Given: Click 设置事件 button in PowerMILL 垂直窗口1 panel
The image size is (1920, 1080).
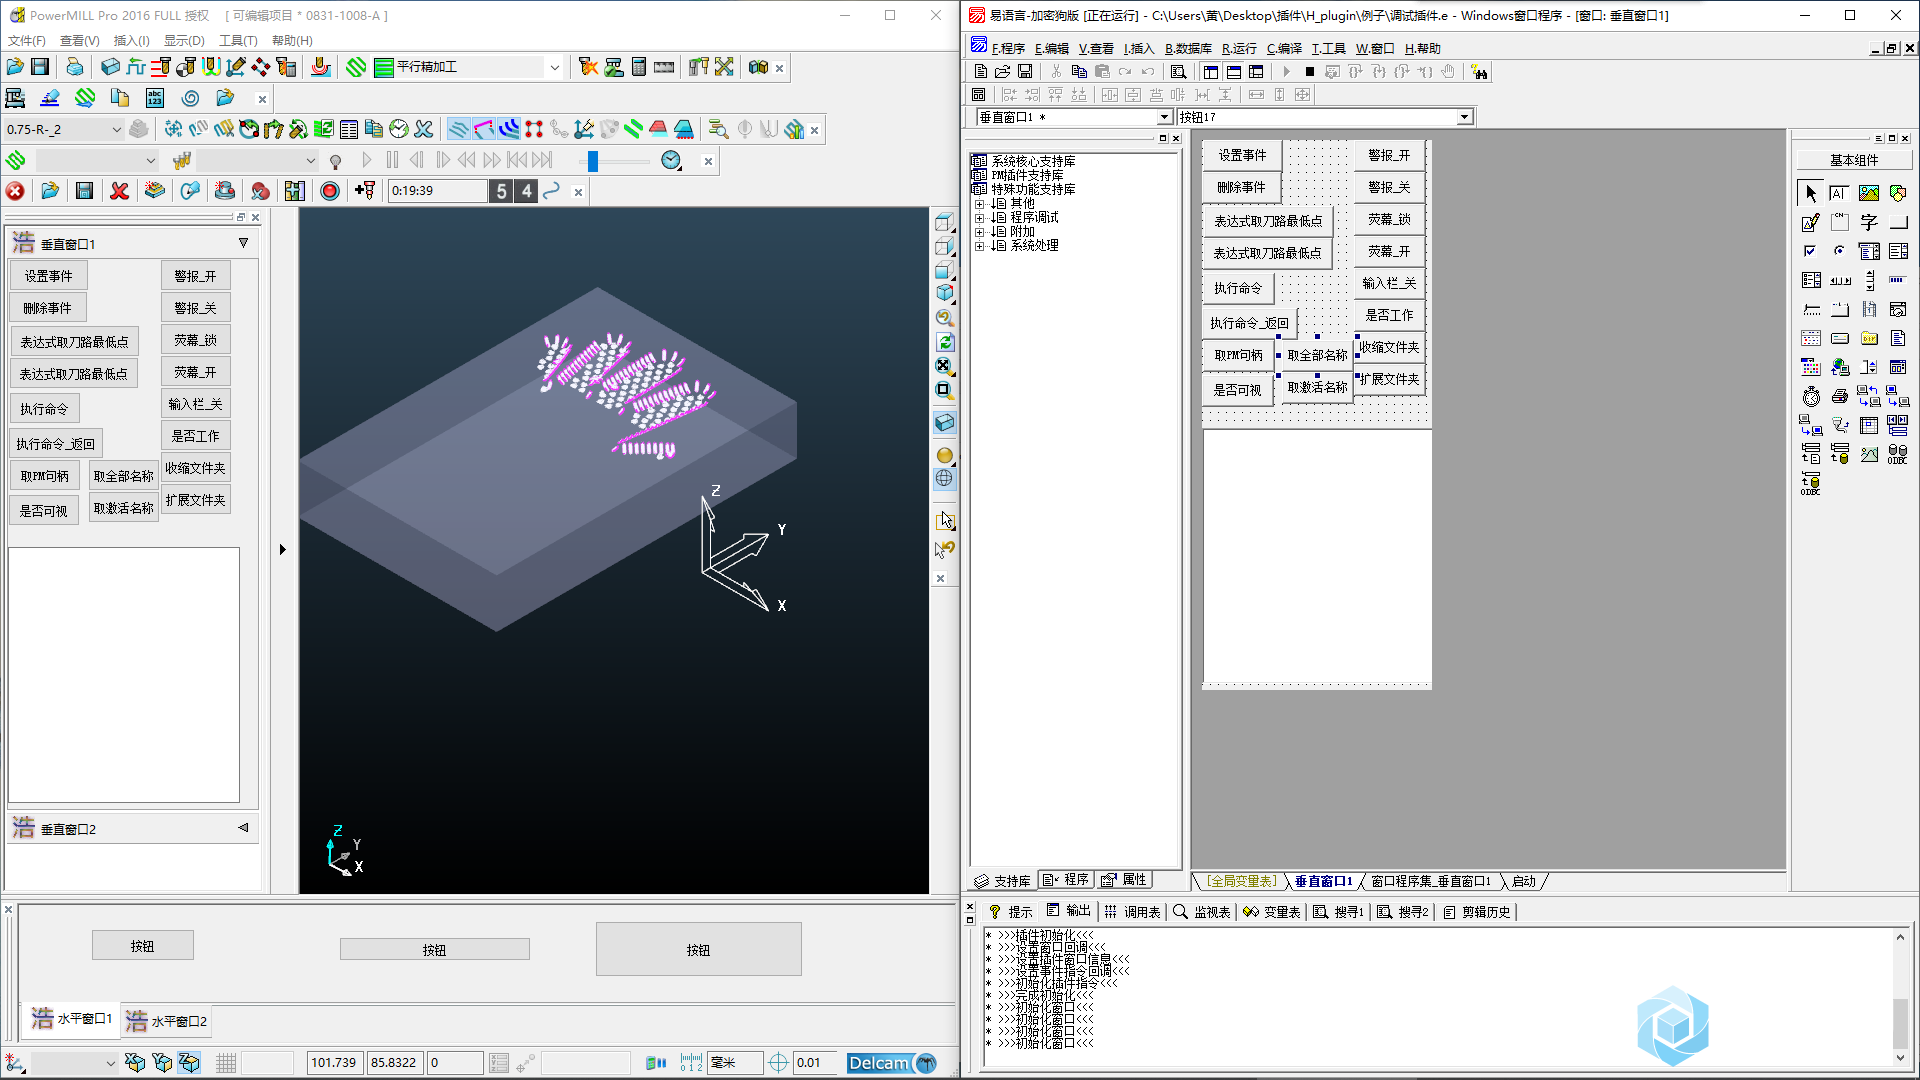Looking at the screenshot, I should click(49, 276).
